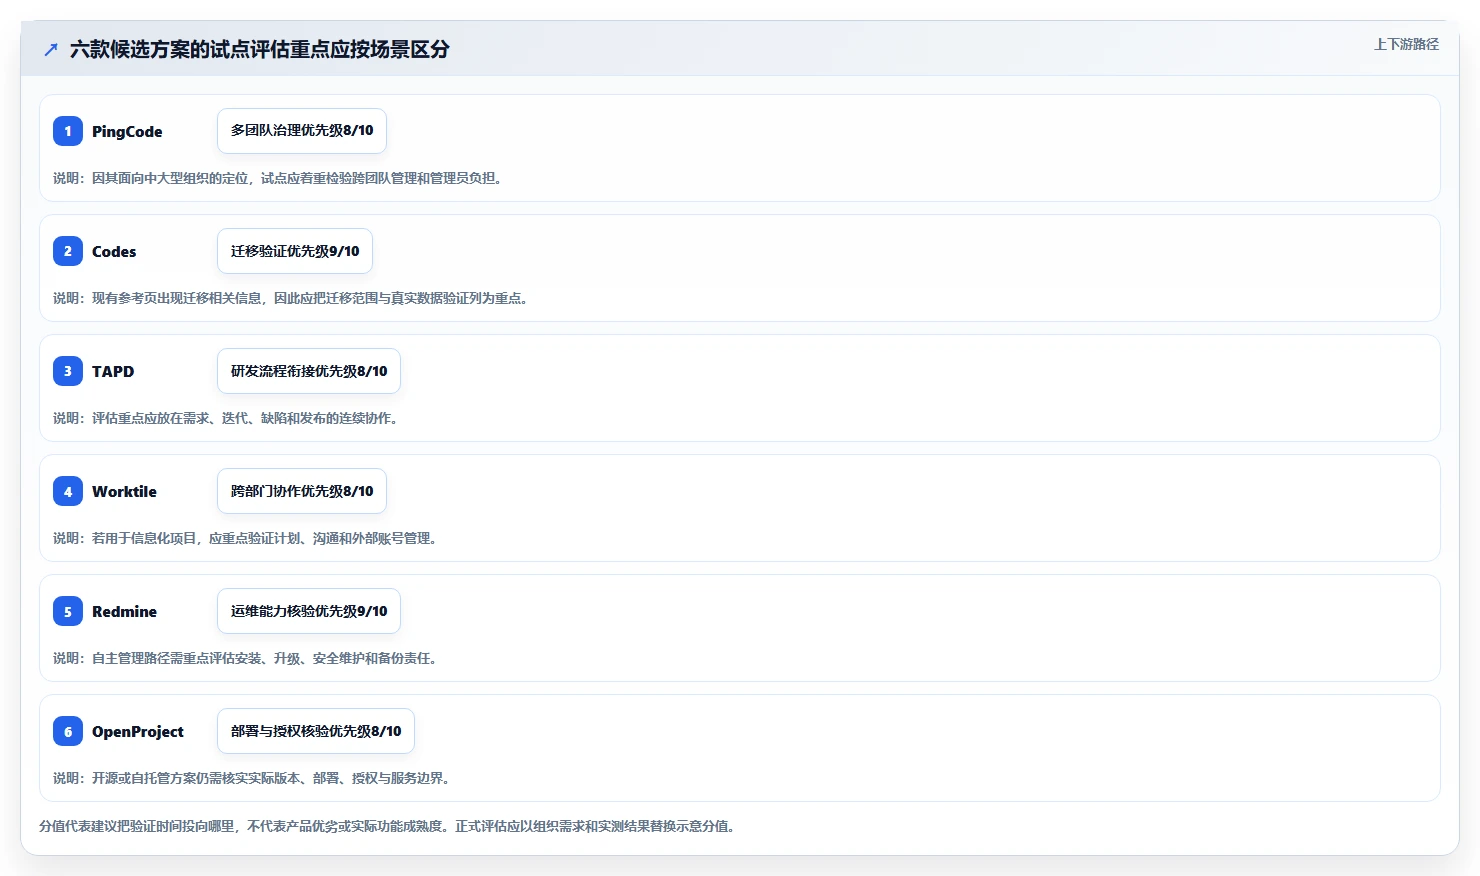Select the OpenProject name text
This screenshot has height=876, width=1480.
(x=138, y=731)
